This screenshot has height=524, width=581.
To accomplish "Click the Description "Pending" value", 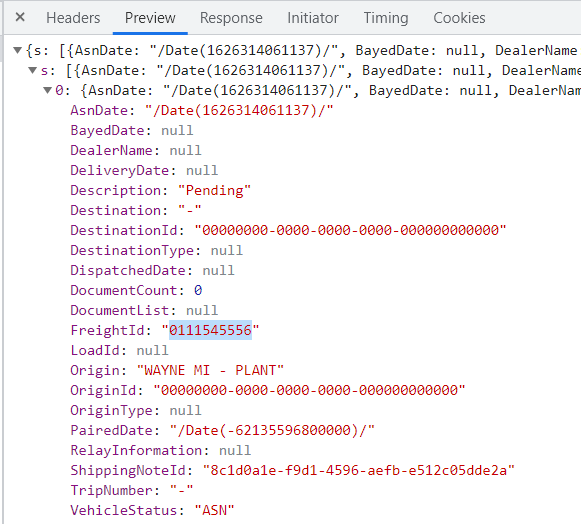I will point(214,190).
